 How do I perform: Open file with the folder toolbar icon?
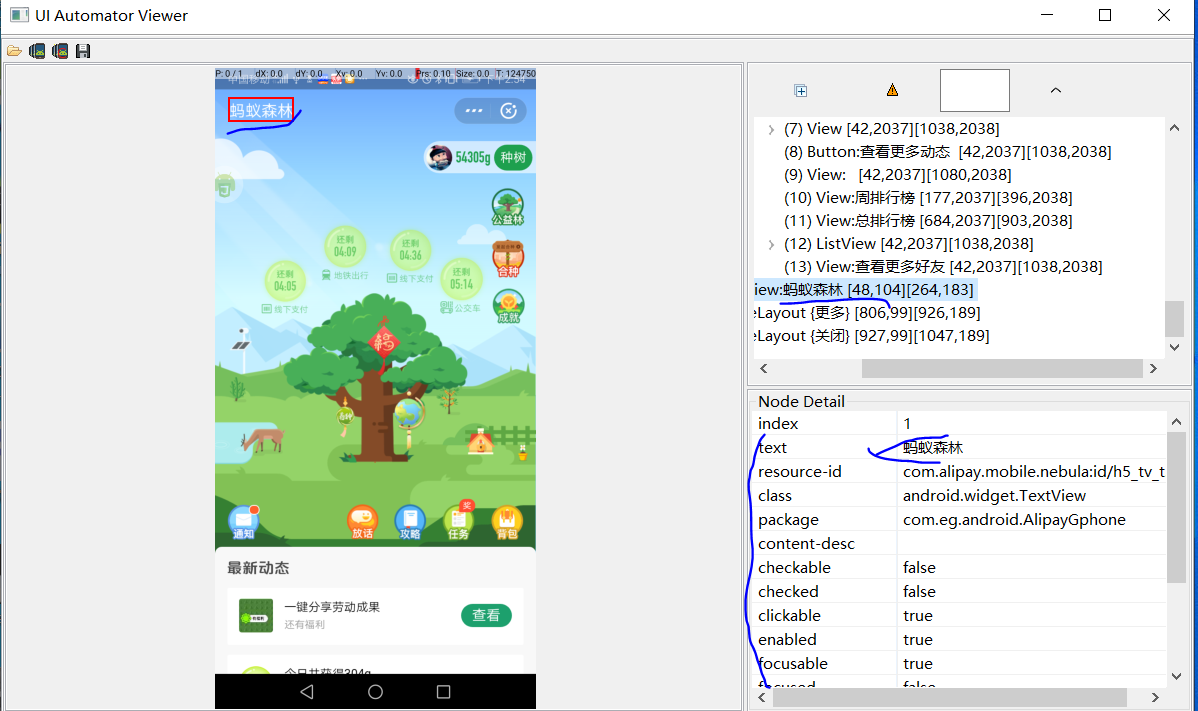point(15,51)
